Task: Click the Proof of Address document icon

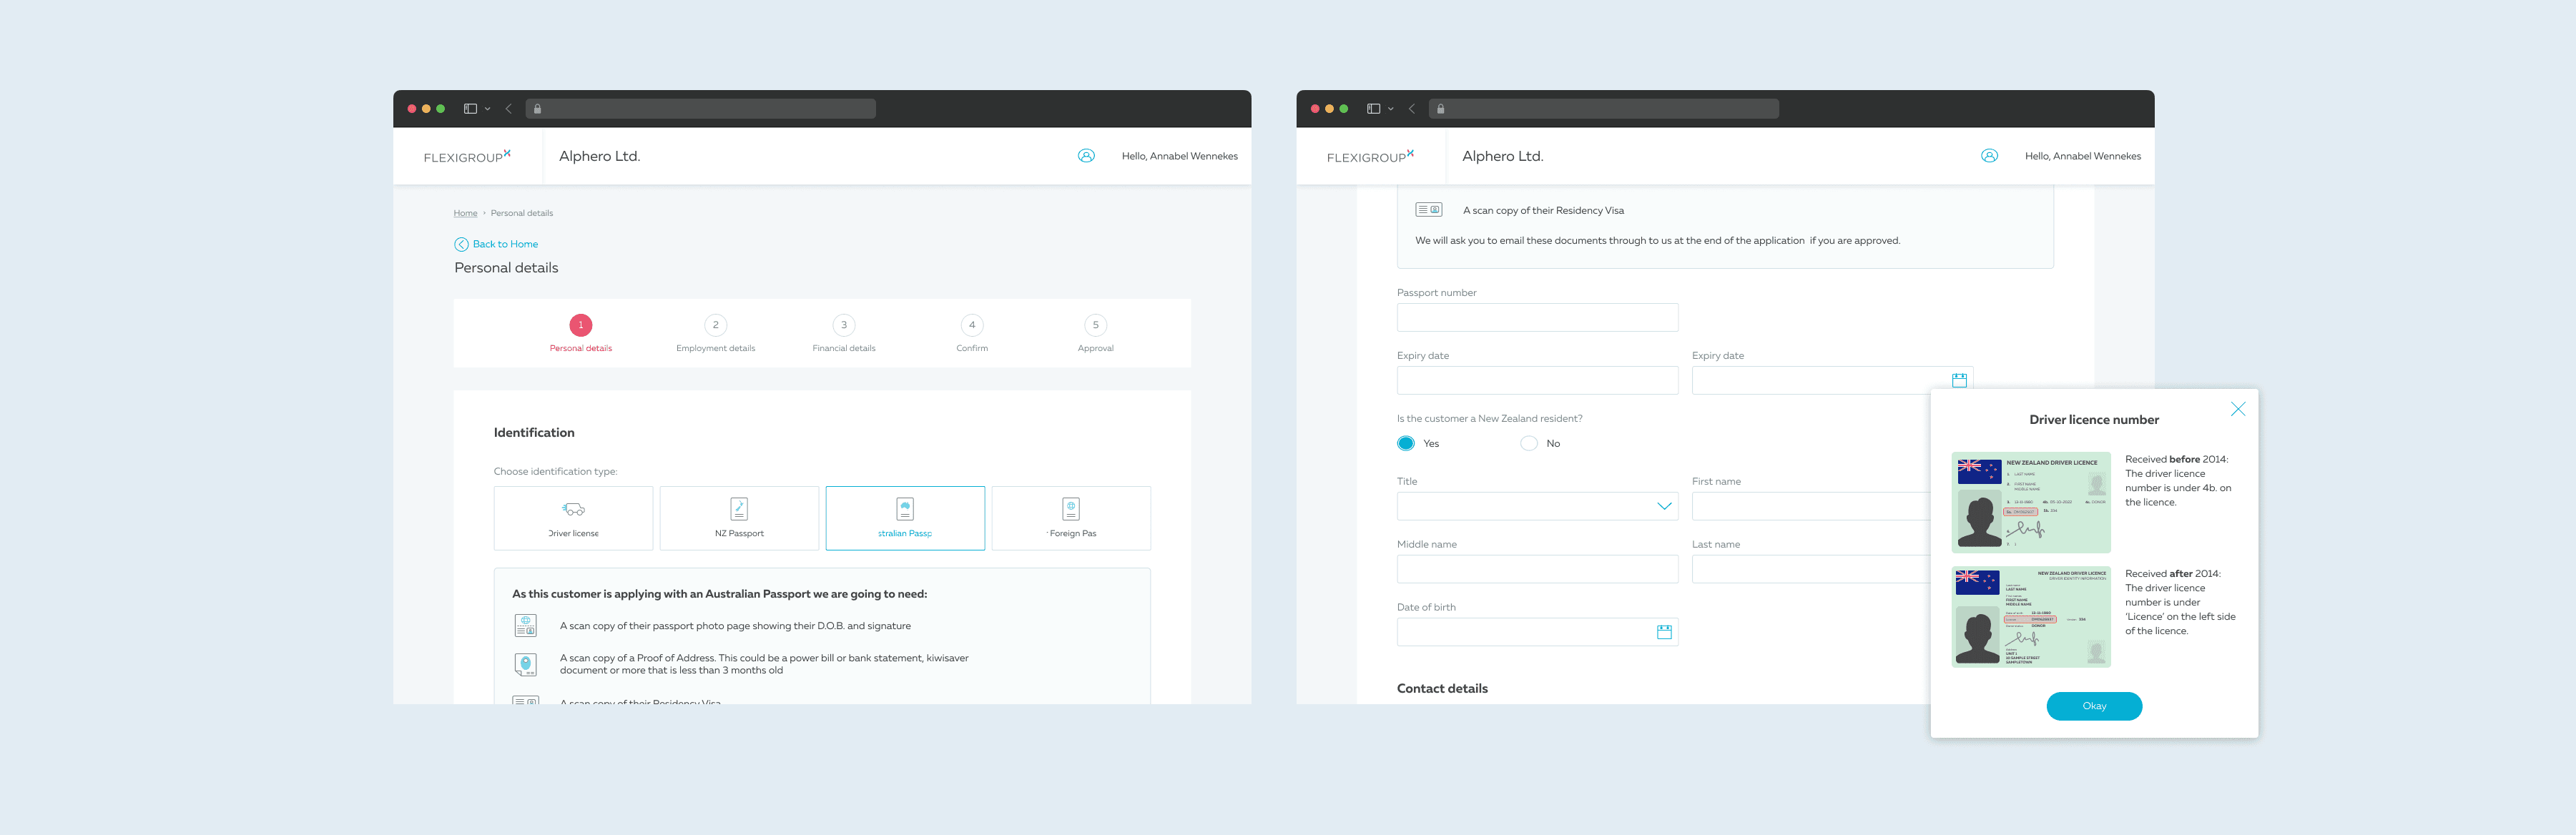Action: pos(525,664)
